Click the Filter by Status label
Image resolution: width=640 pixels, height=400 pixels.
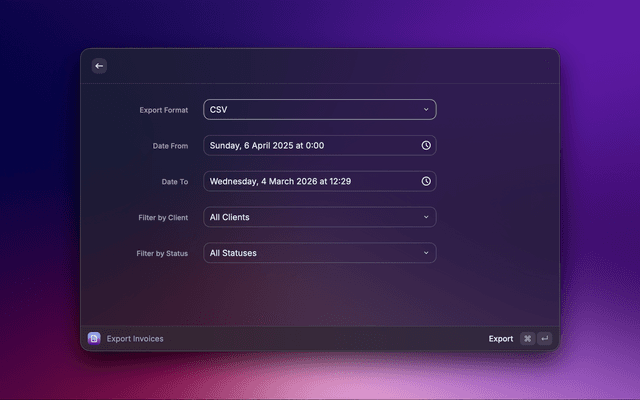tap(162, 254)
